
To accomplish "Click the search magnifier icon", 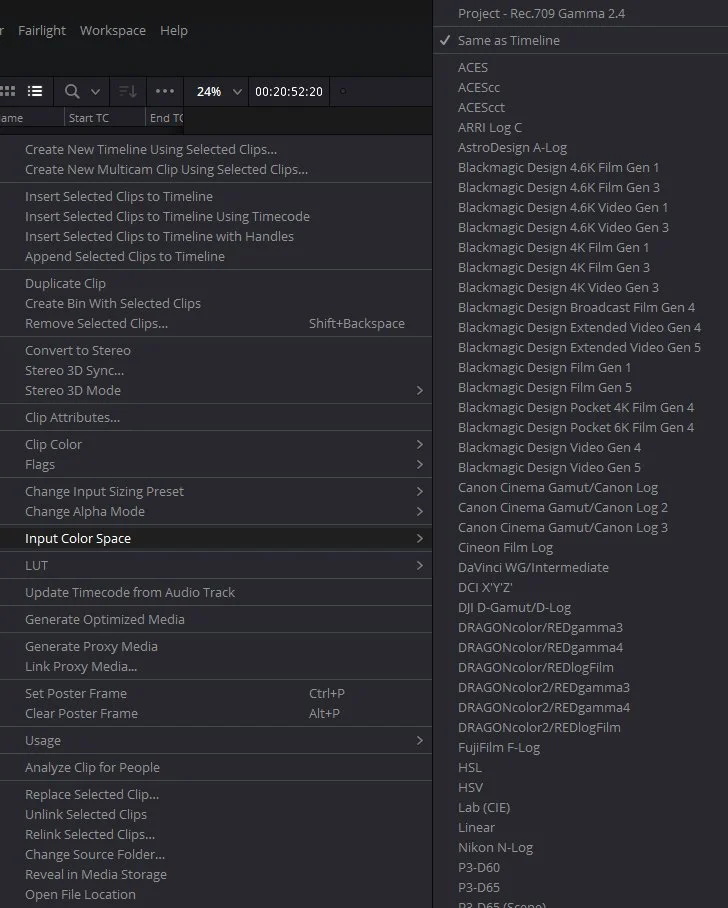I will click(72, 91).
